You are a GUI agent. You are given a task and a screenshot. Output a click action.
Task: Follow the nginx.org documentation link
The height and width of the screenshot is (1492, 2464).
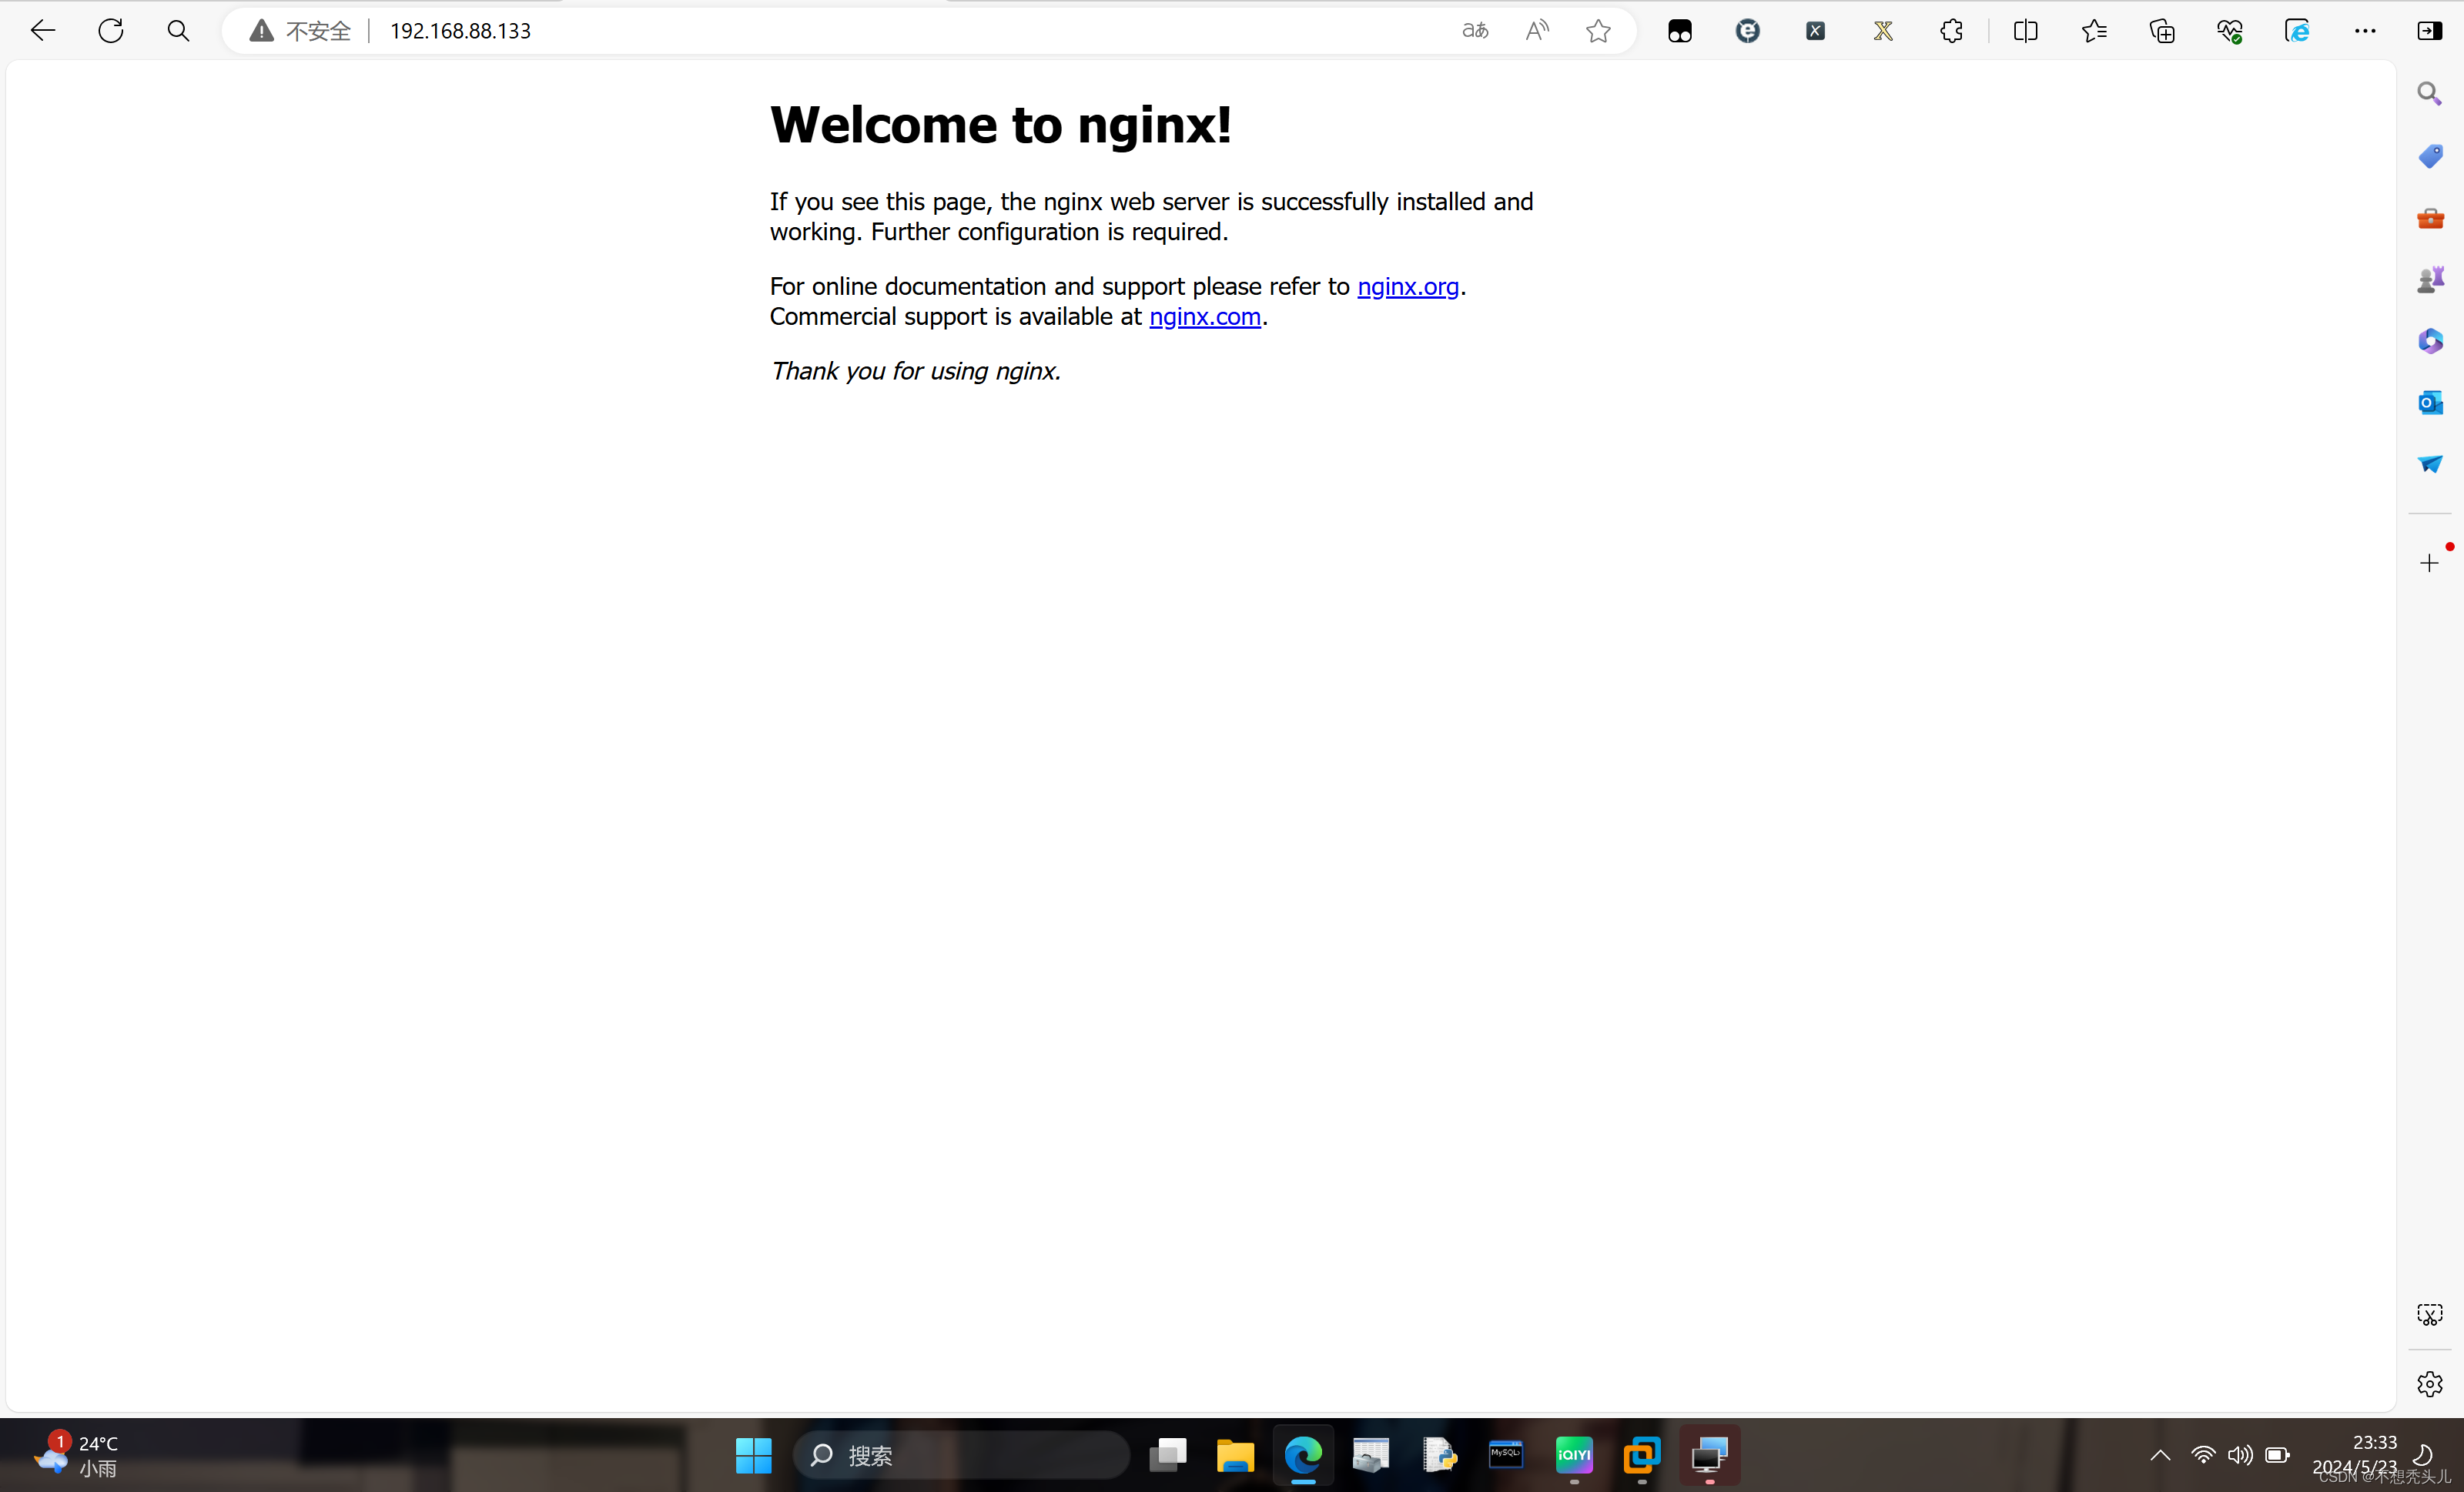tap(1408, 287)
